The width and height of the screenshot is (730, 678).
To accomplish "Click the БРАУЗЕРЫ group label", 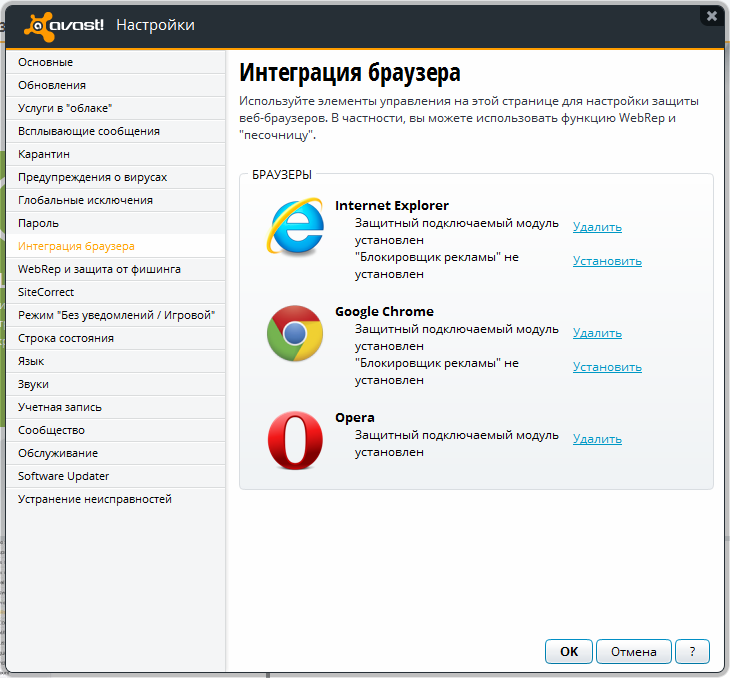I will (282, 175).
